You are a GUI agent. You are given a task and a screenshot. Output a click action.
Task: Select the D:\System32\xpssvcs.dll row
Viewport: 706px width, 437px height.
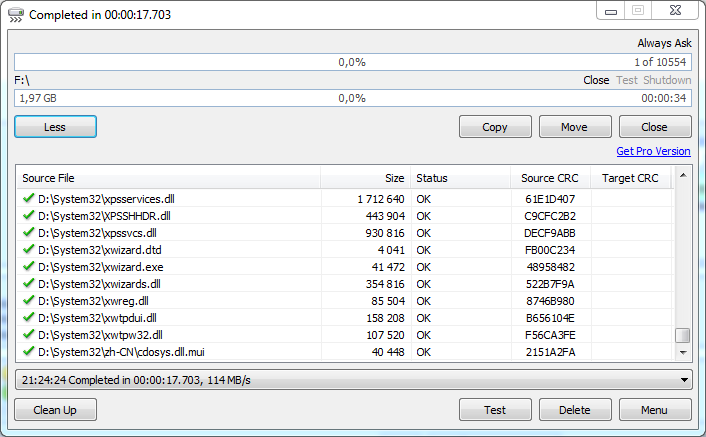[x=344, y=233]
